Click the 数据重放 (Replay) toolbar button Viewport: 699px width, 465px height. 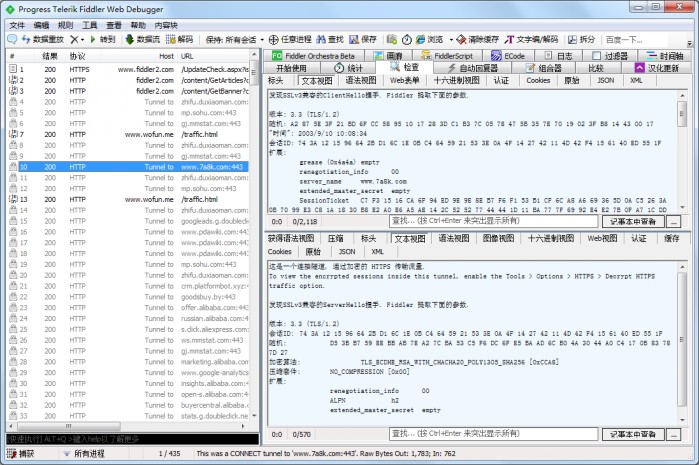click(43, 39)
